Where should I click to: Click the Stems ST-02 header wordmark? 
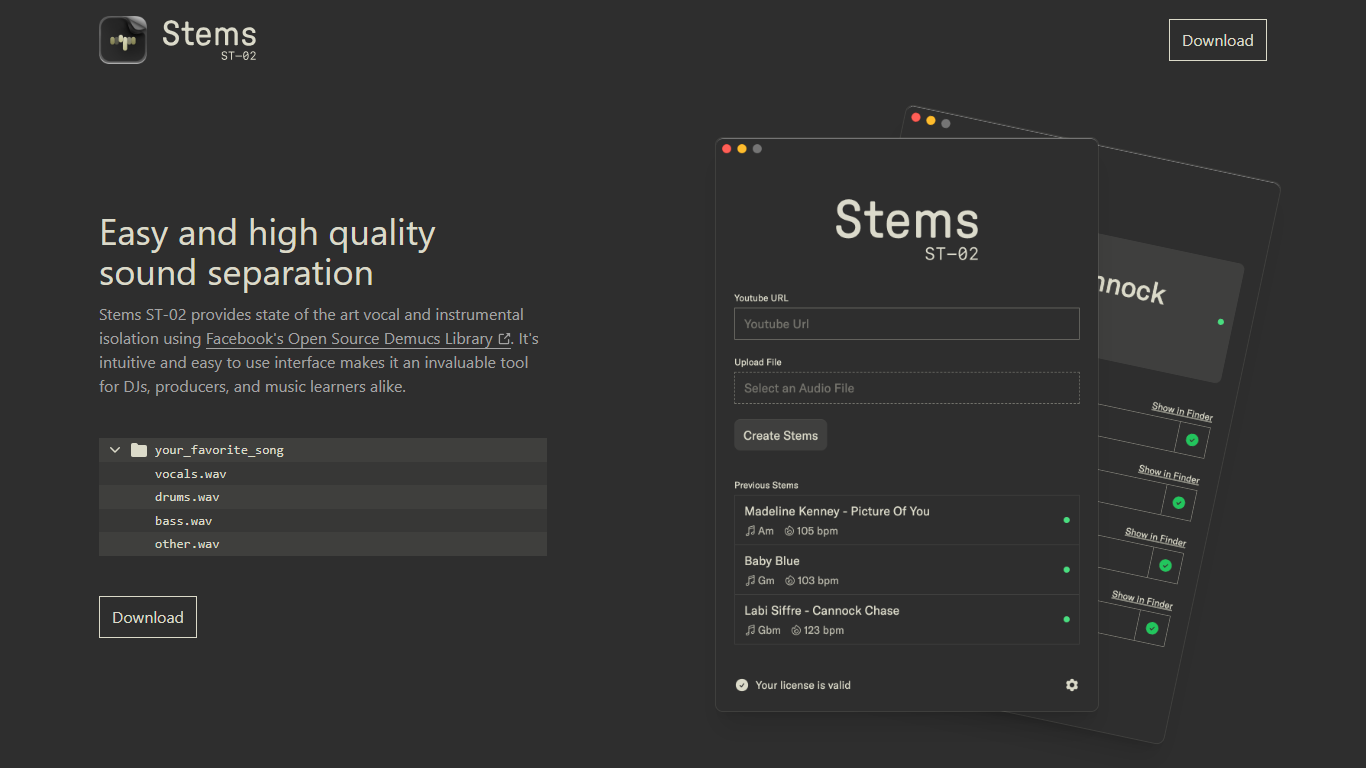(x=209, y=40)
